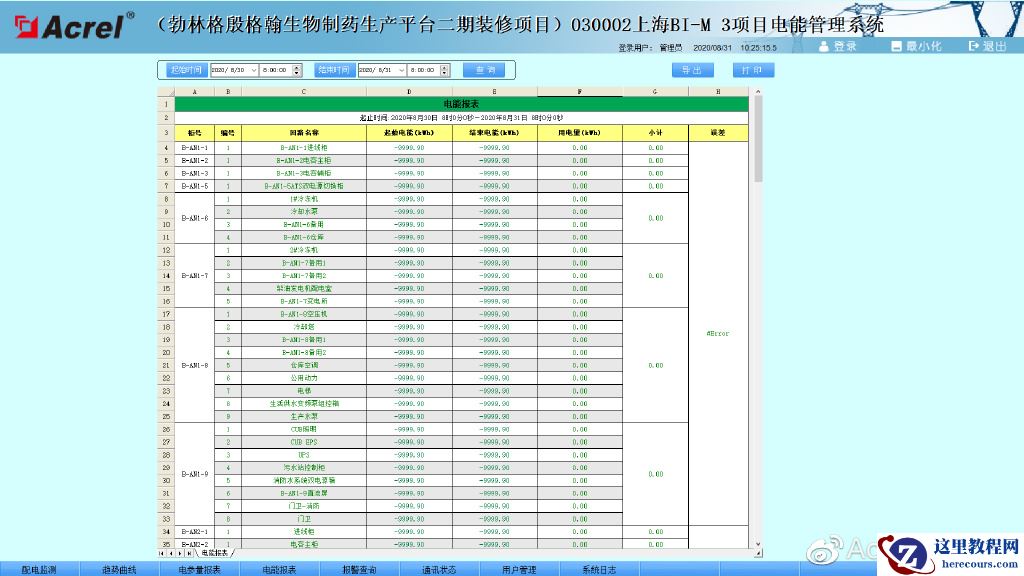
Task: Select column H header
Action: pos(718,92)
